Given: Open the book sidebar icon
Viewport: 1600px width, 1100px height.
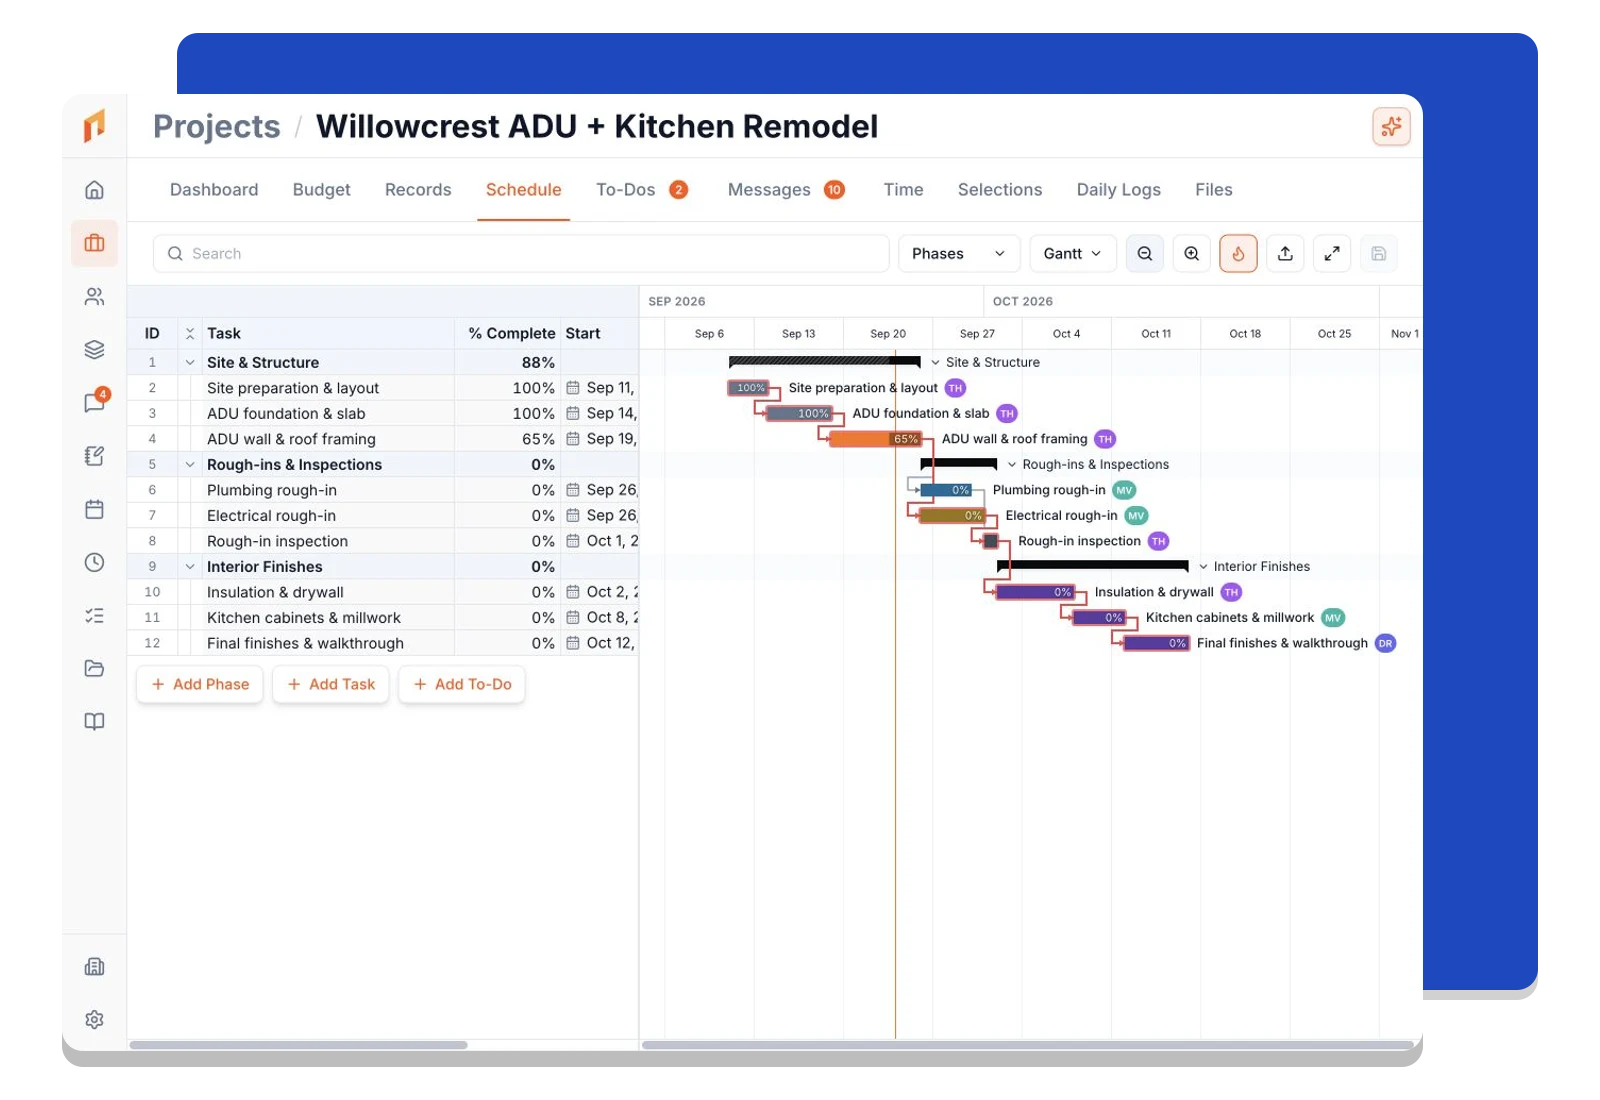Looking at the screenshot, I should point(94,721).
